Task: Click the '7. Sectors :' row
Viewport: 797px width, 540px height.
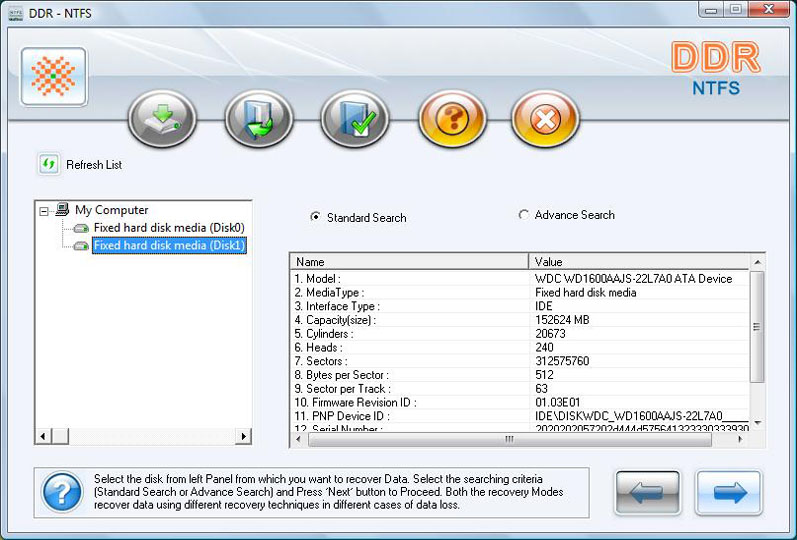Action: click(x=519, y=361)
